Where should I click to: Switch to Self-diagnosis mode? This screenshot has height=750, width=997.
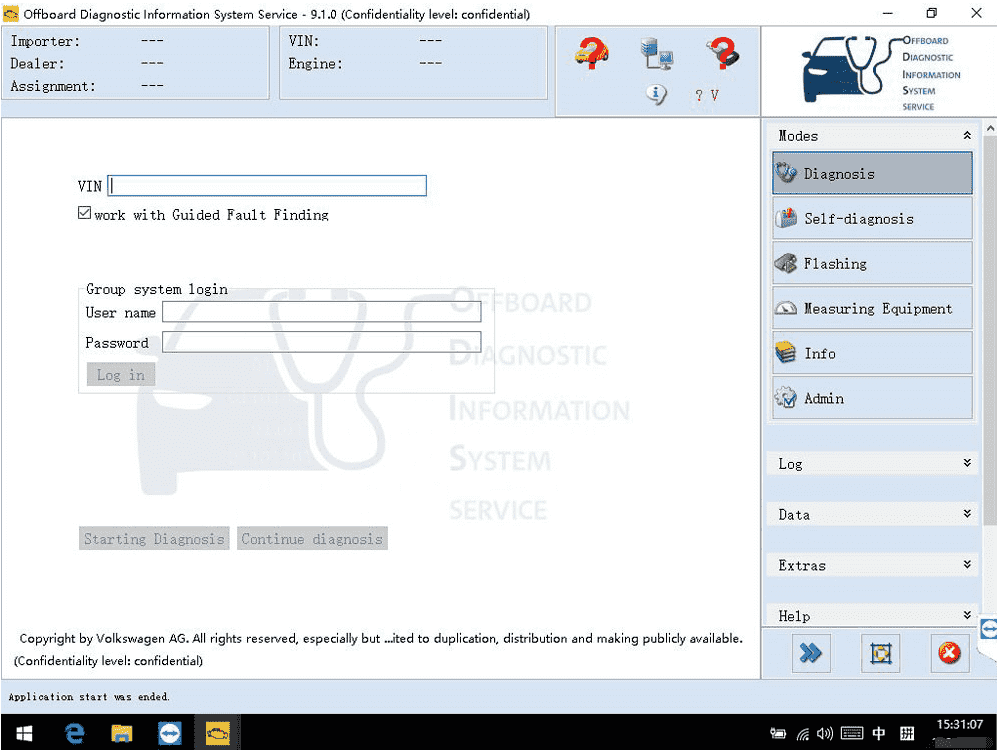coord(872,218)
